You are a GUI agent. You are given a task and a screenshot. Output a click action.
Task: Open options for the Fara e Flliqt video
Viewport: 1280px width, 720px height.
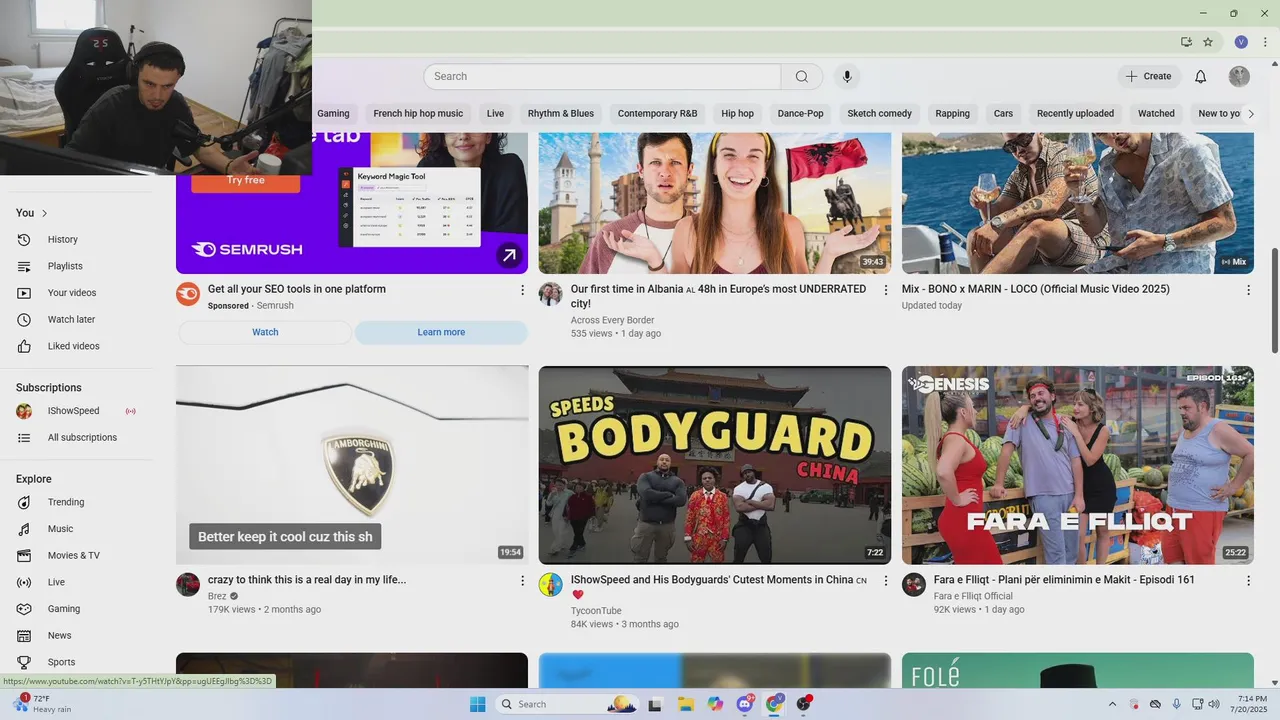point(1248,580)
